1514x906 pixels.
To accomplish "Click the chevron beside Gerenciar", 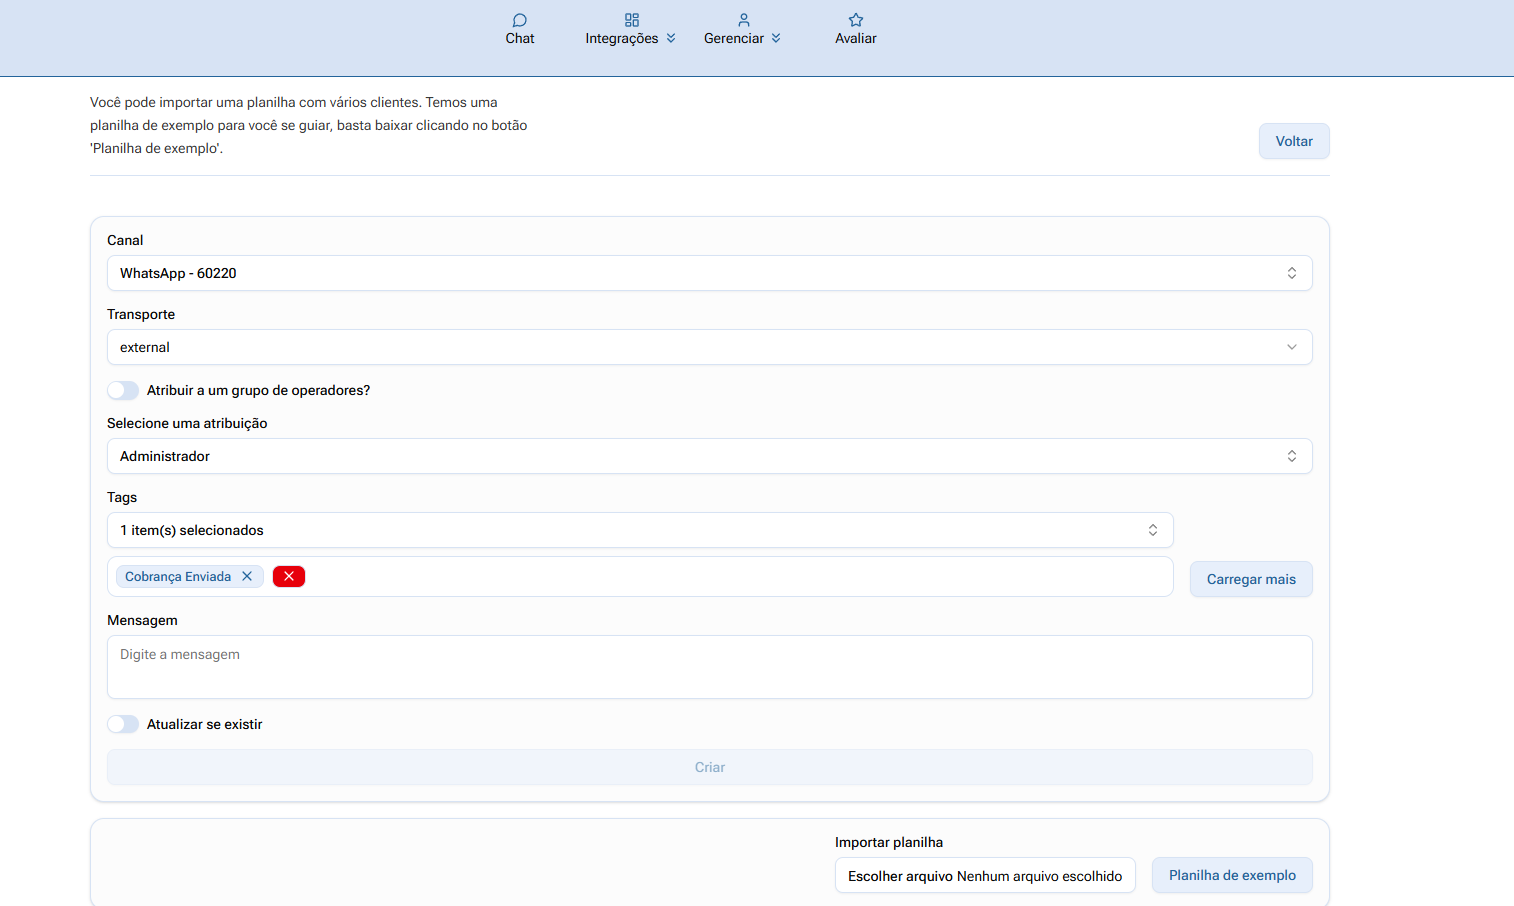I will [x=776, y=38].
